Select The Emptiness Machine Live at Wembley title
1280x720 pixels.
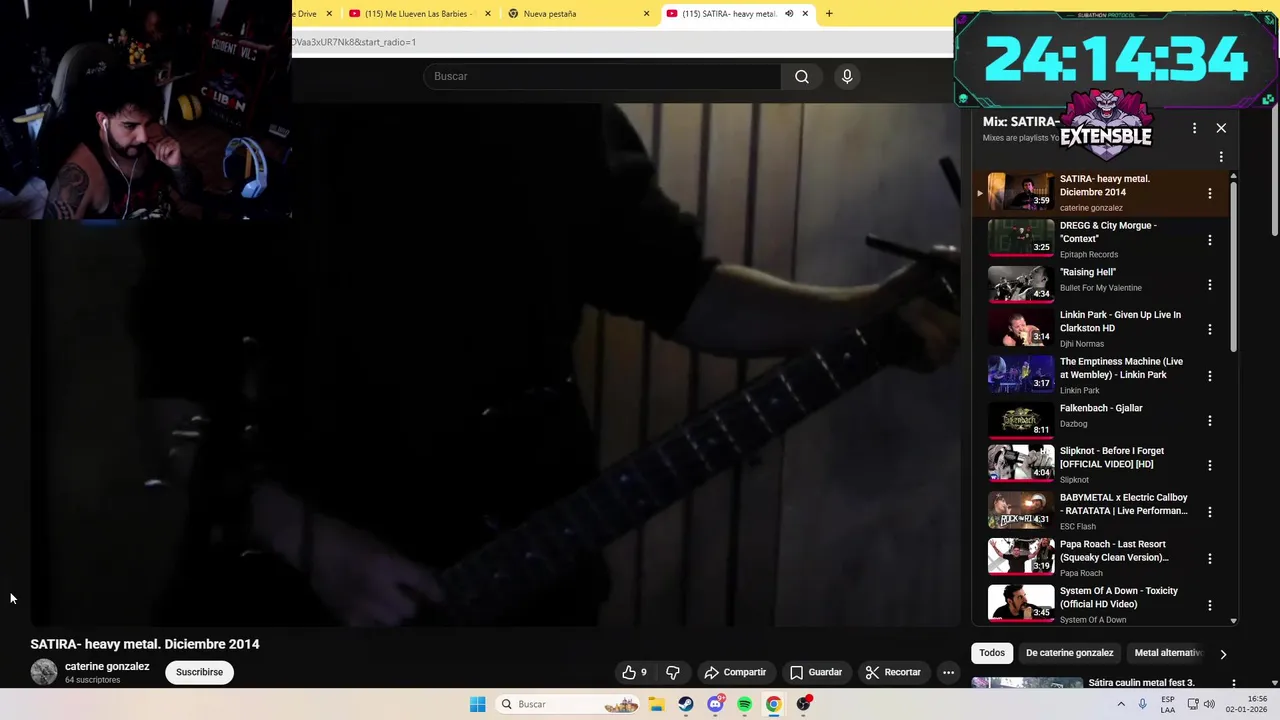(x=1121, y=368)
